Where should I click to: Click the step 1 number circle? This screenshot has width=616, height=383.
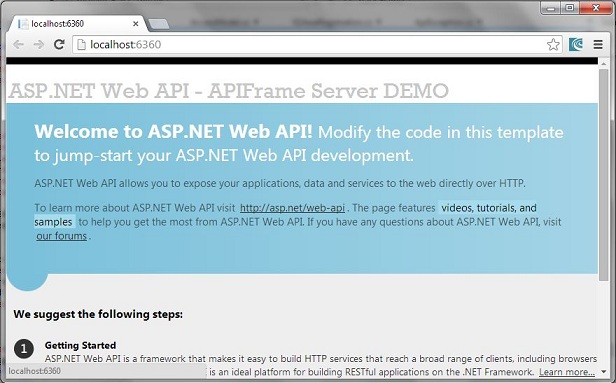pos(24,348)
